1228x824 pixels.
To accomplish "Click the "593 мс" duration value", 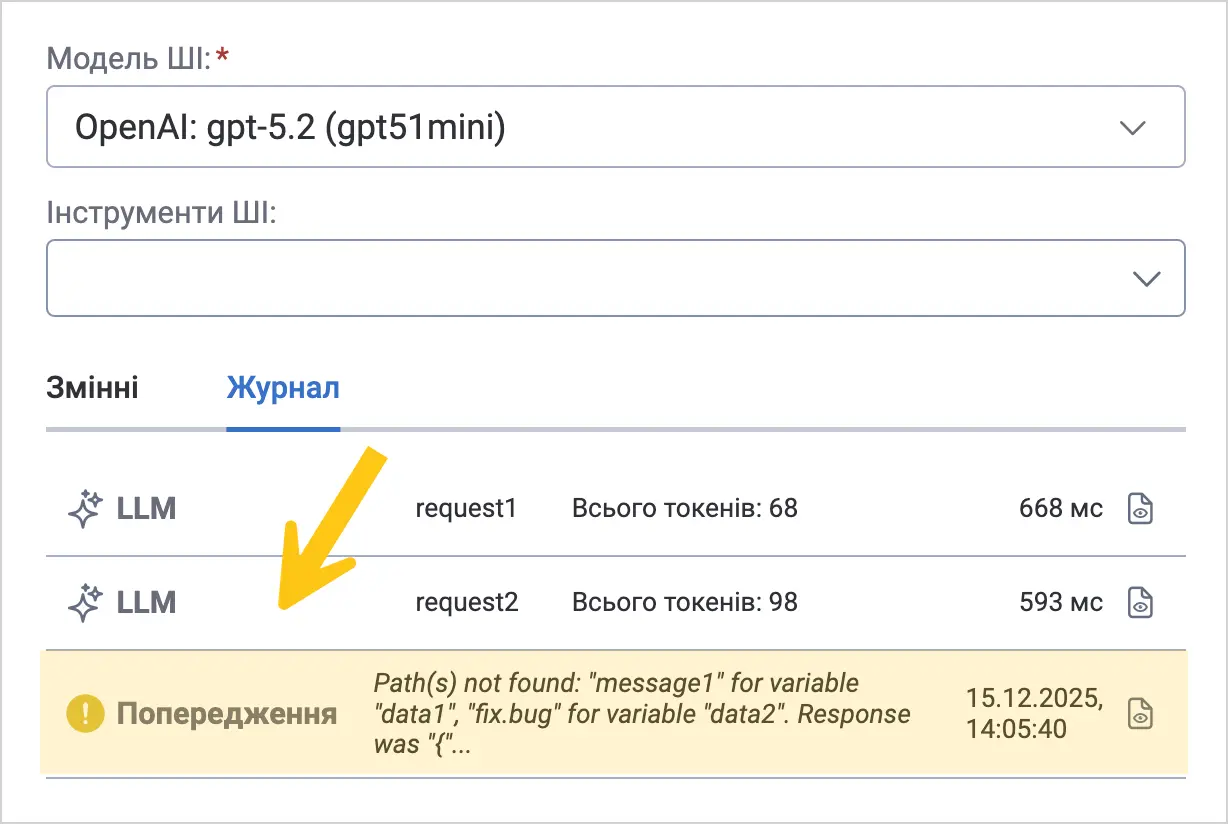I will (x=1061, y=602).
